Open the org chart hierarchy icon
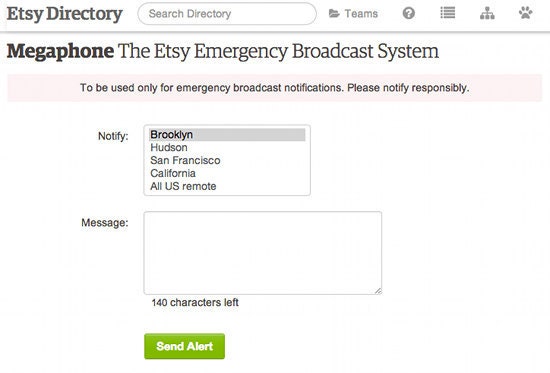Screen dimensions: 550x373 click(487, 13)
